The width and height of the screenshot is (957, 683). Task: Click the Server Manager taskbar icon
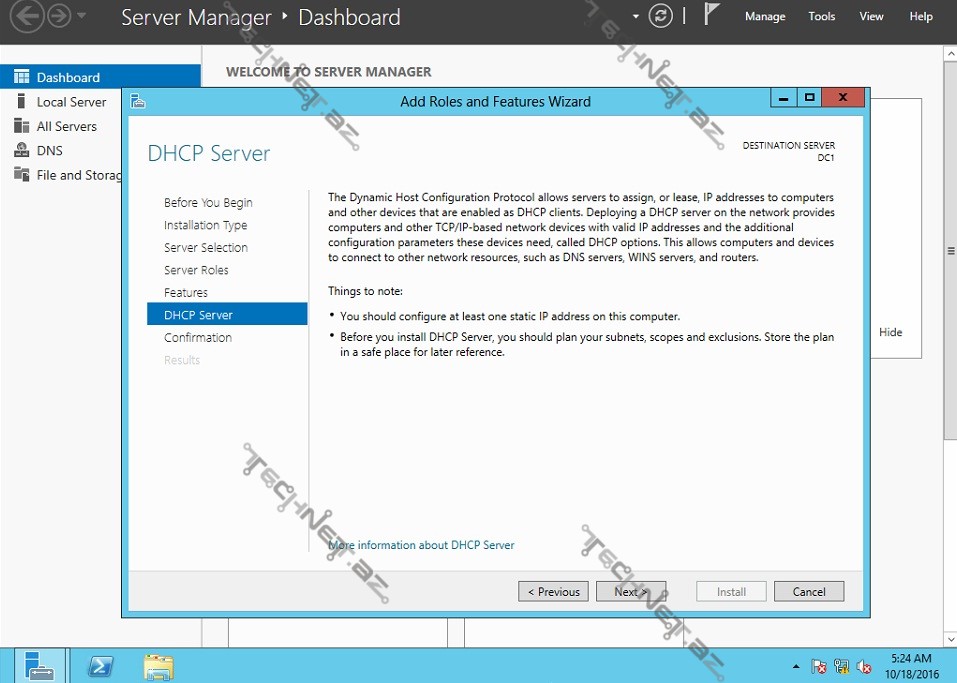click(40, 666)
